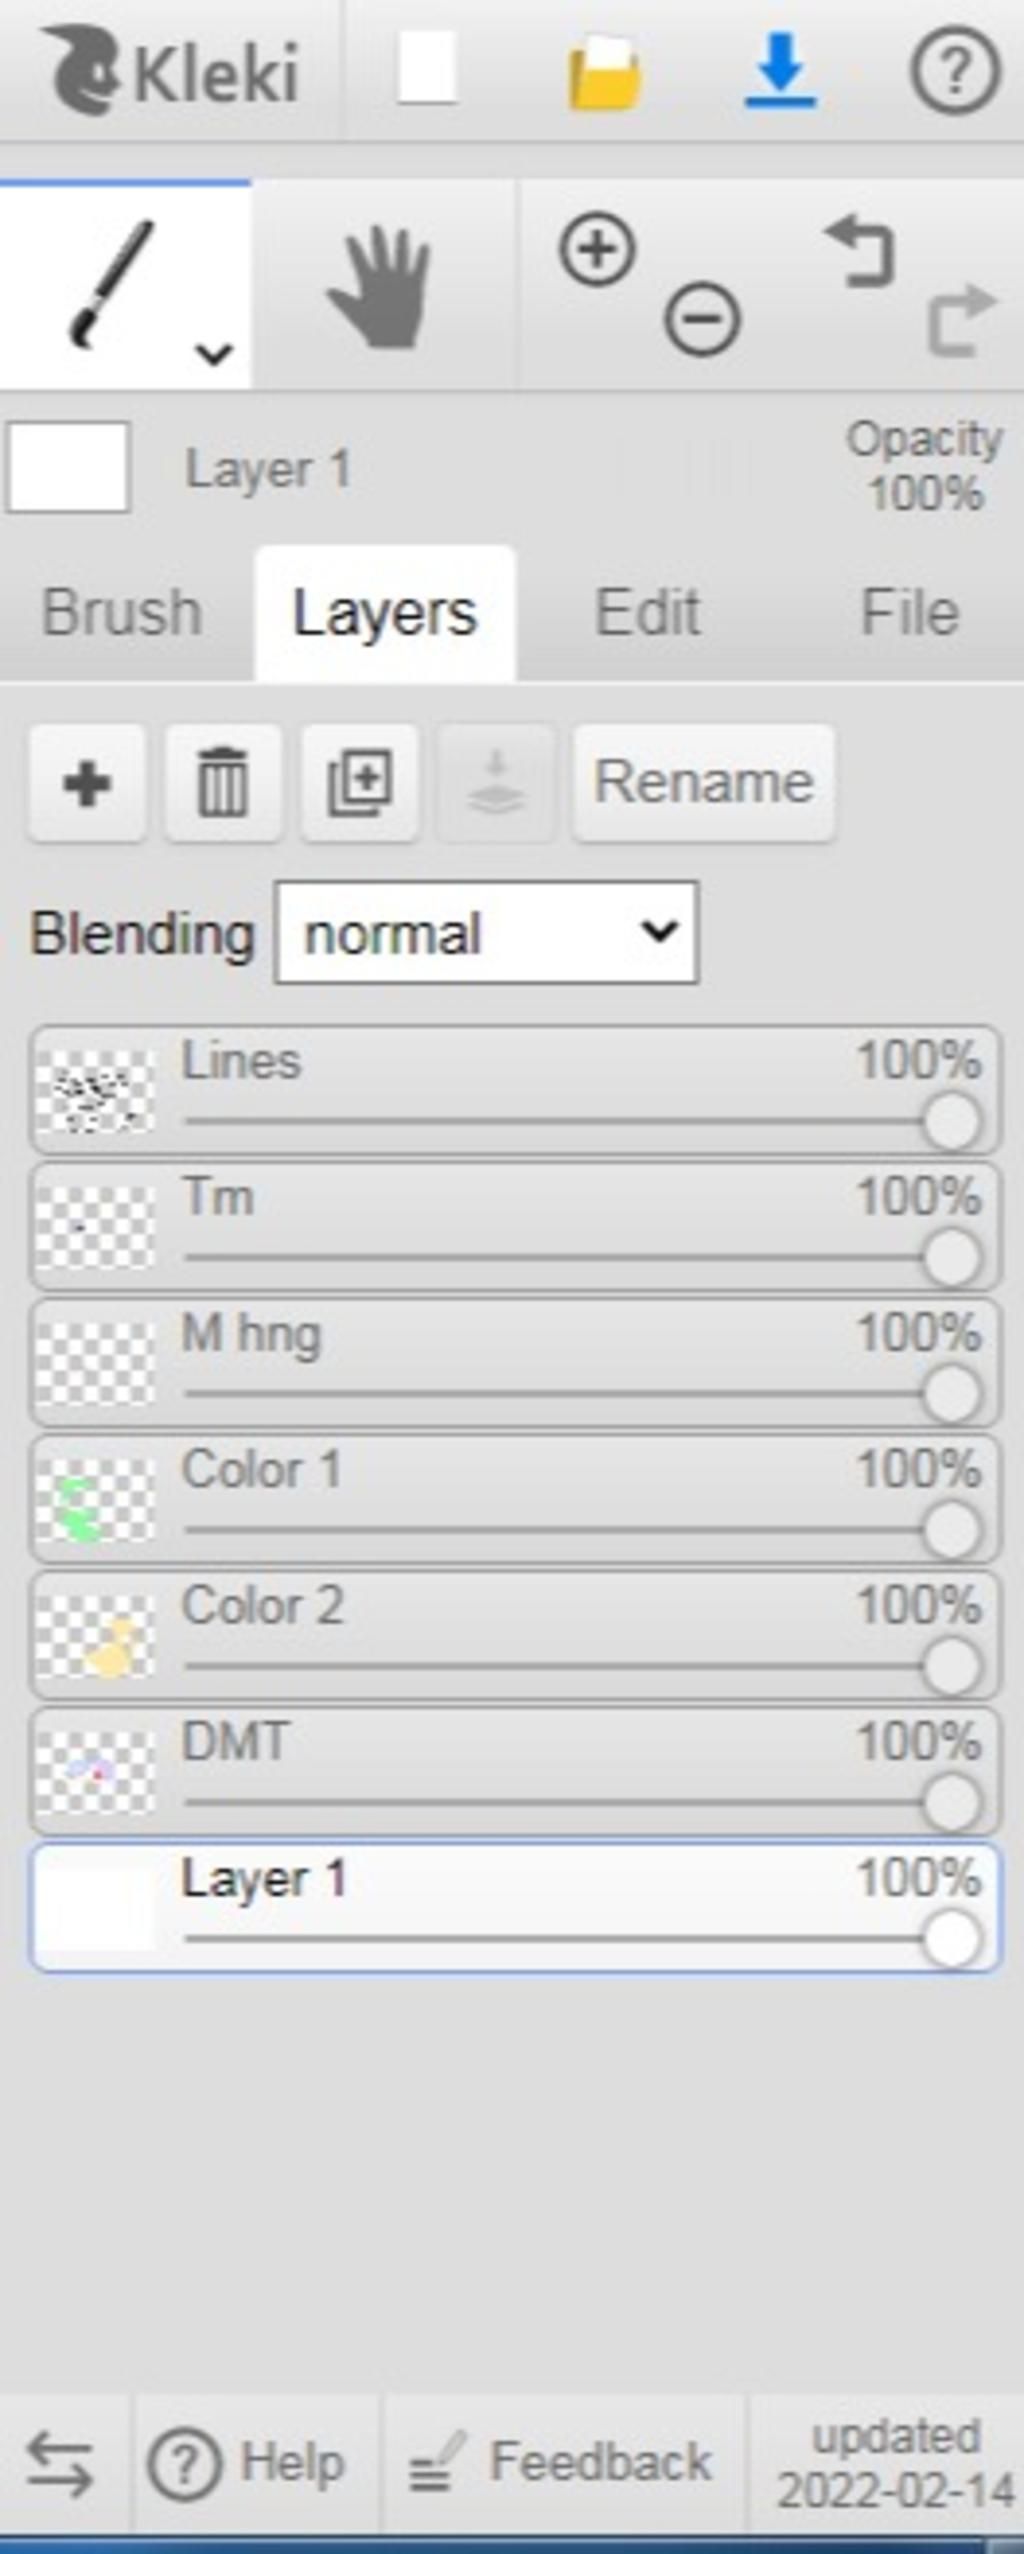The height and width of the screenshot is (2554, 1024).
Task: Delete layer using trash icon
Action: tap(223, 783)
